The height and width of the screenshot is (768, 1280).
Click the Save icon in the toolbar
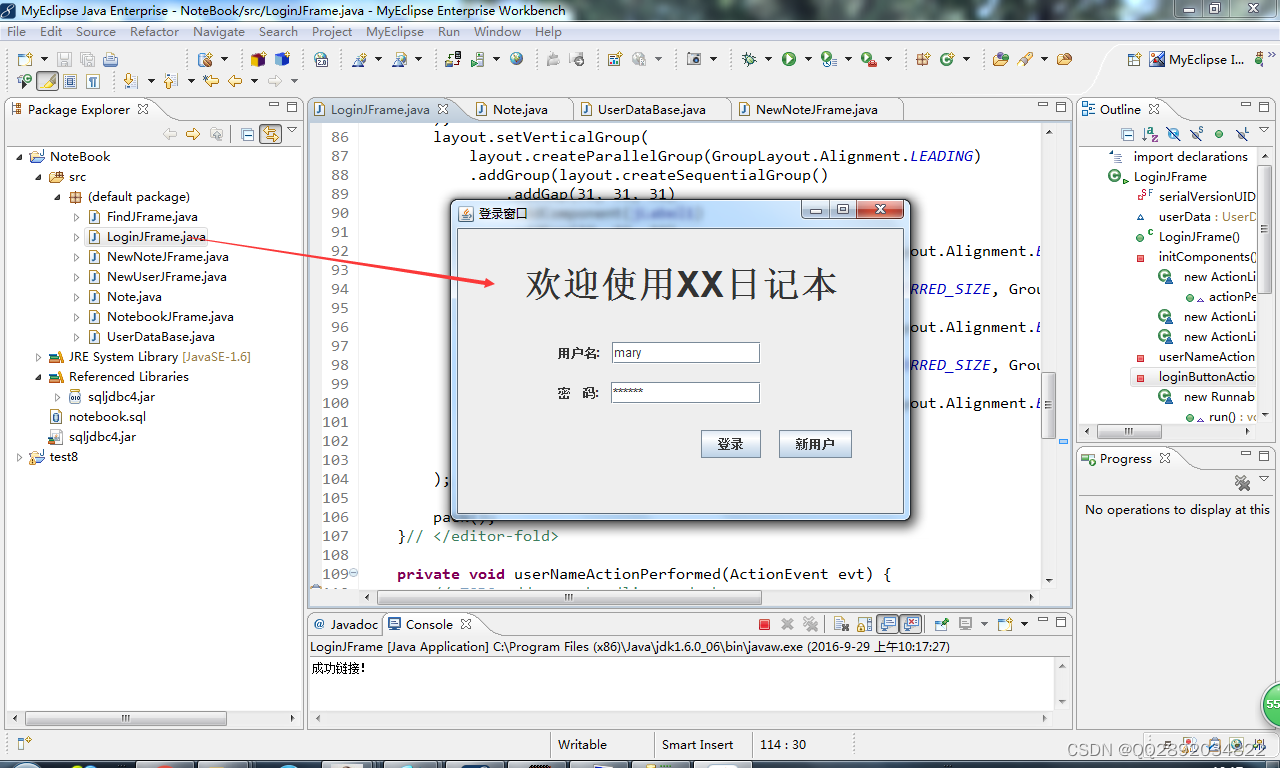click(x=63, y=60)
